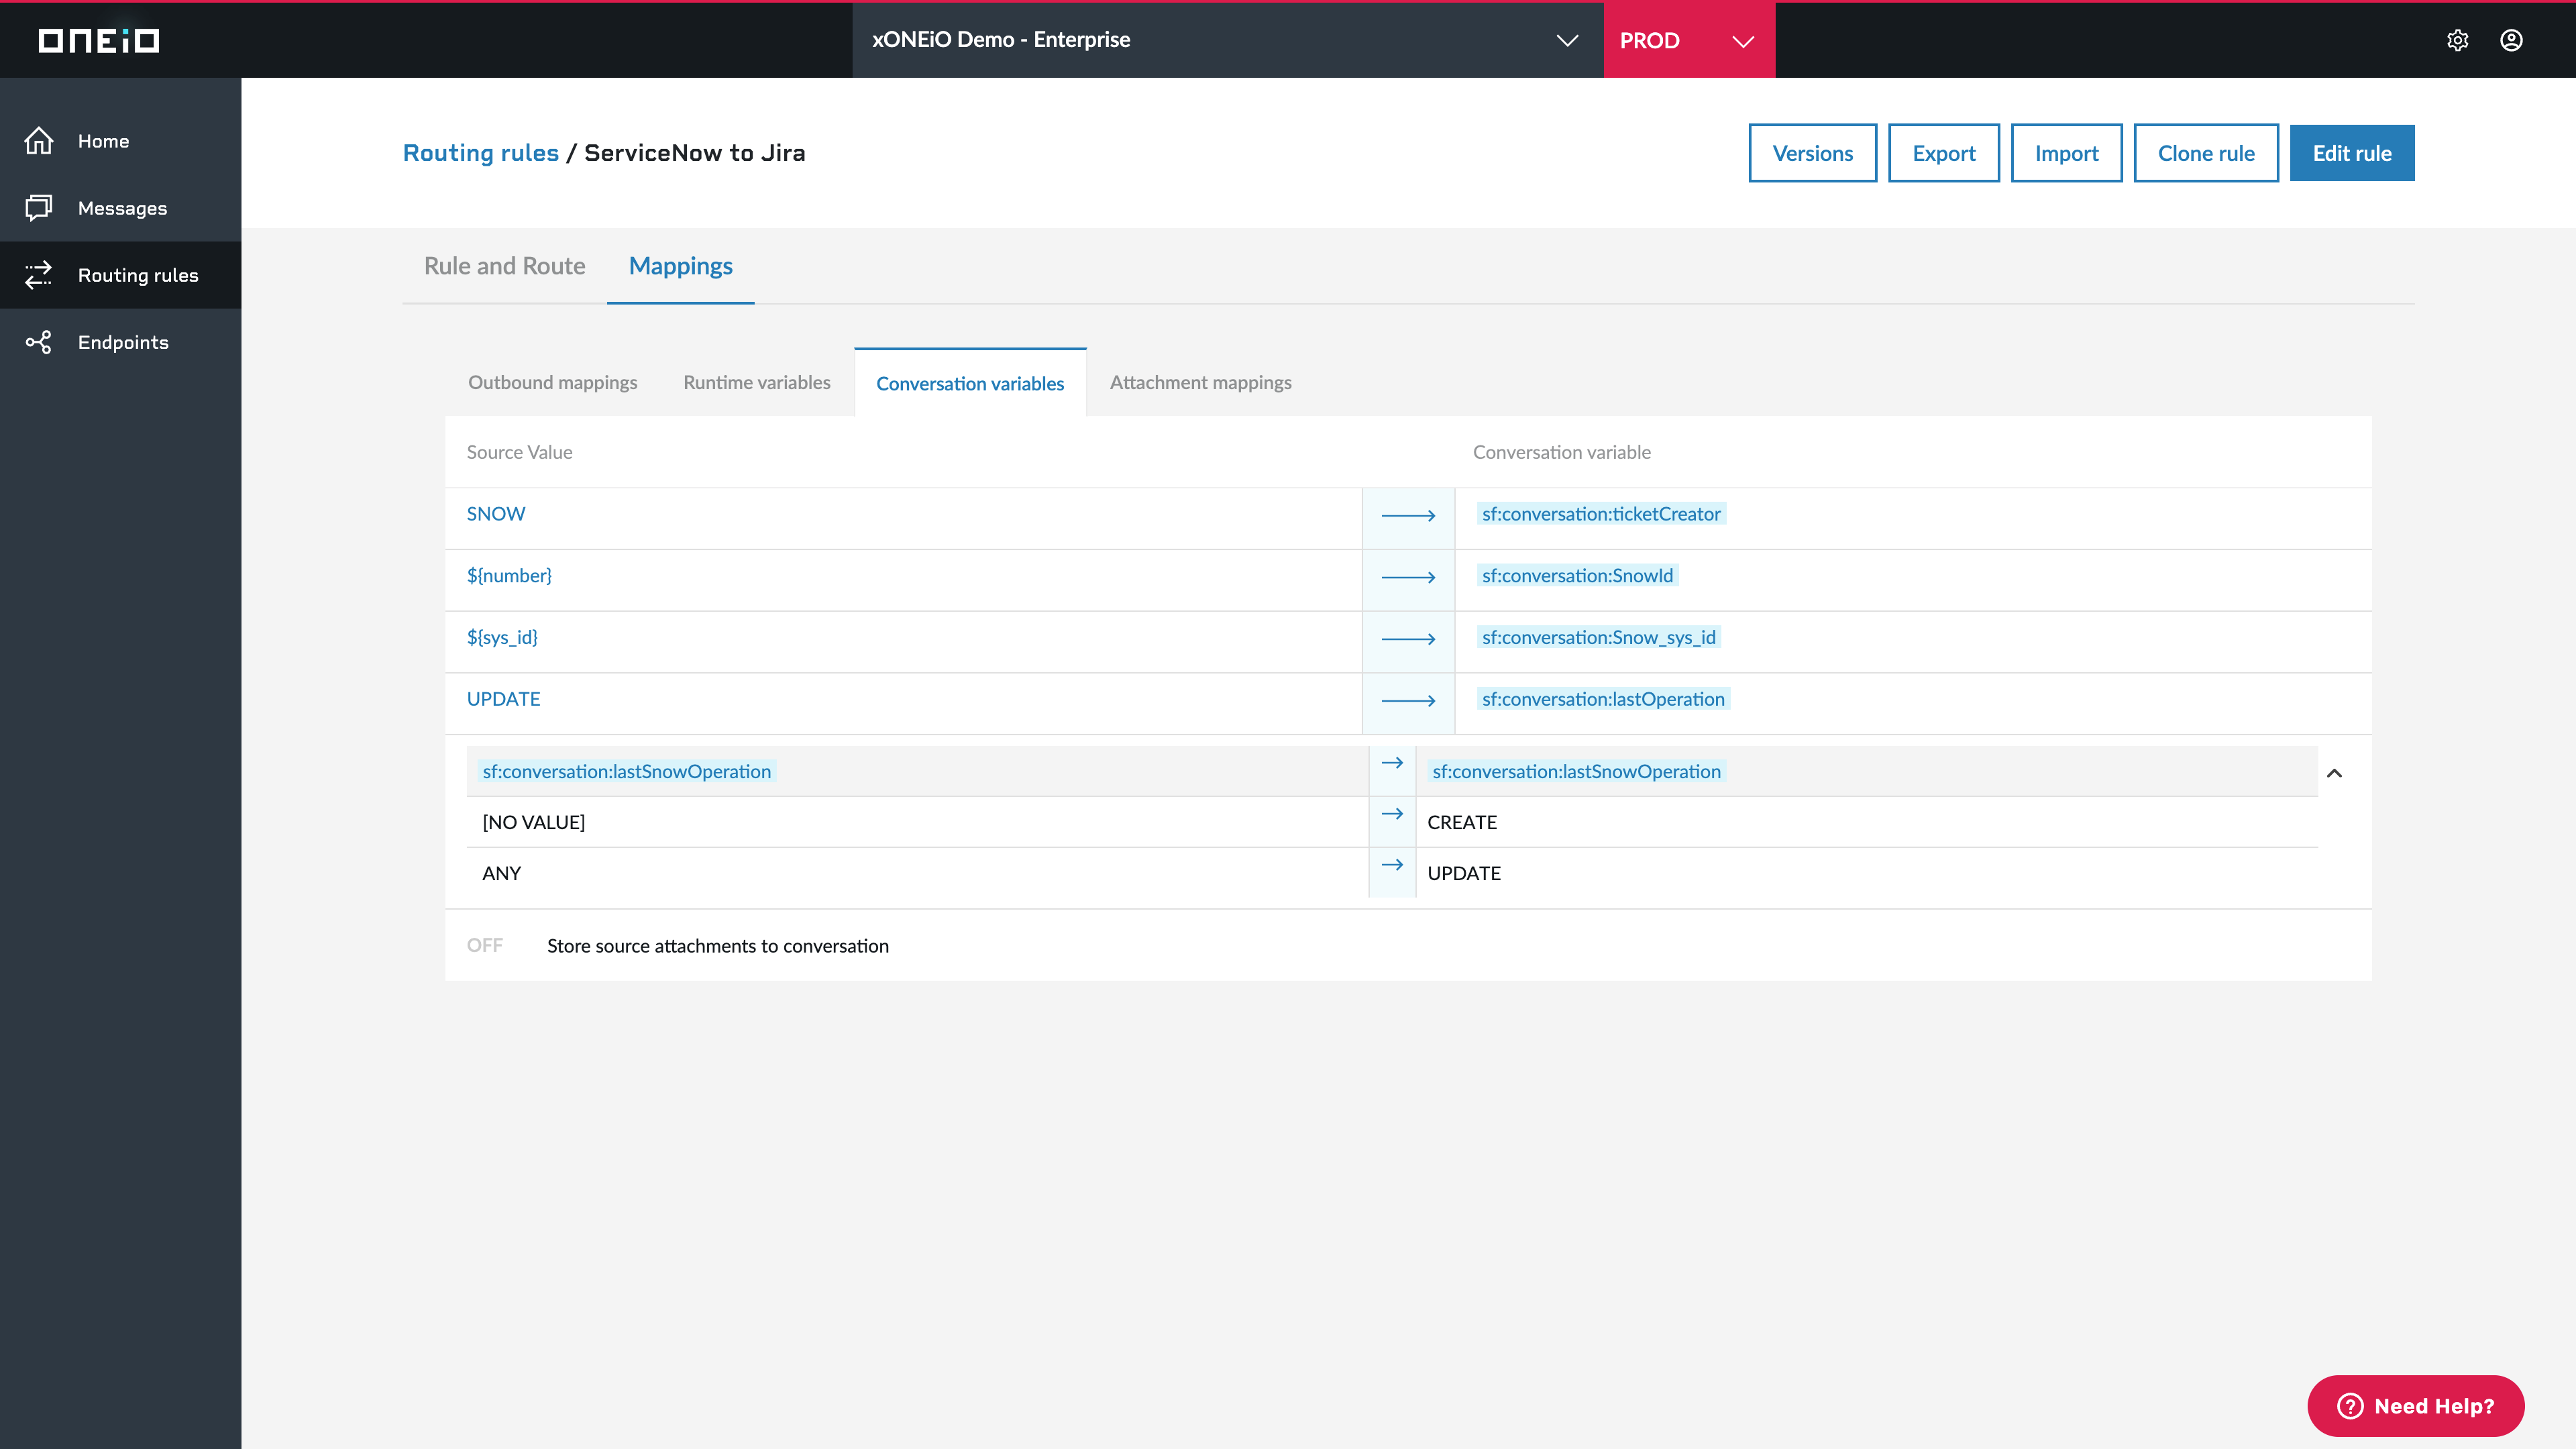The width and height of the screenshot is (2576, 1449).
Task: Go to Home in sidebar
Action: 120,141
